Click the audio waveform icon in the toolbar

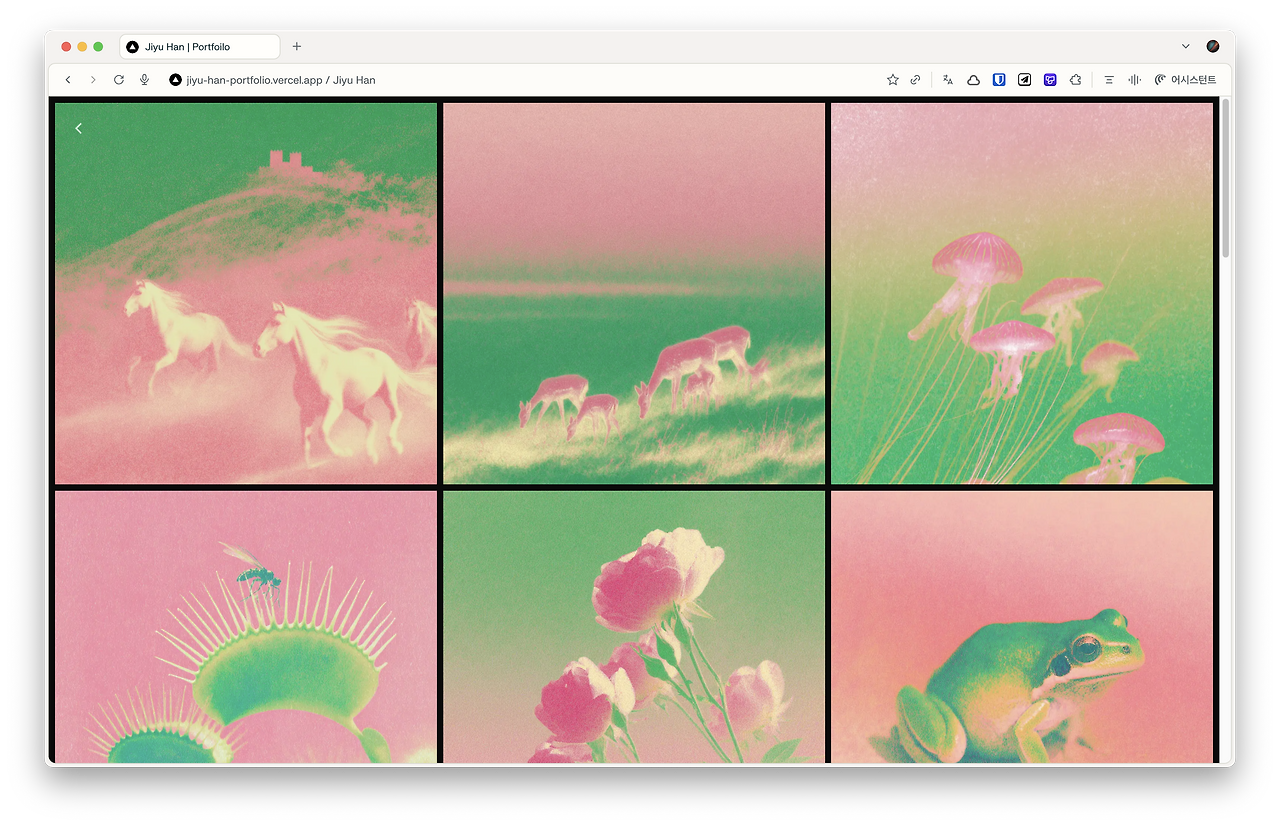coord(1135,79)
